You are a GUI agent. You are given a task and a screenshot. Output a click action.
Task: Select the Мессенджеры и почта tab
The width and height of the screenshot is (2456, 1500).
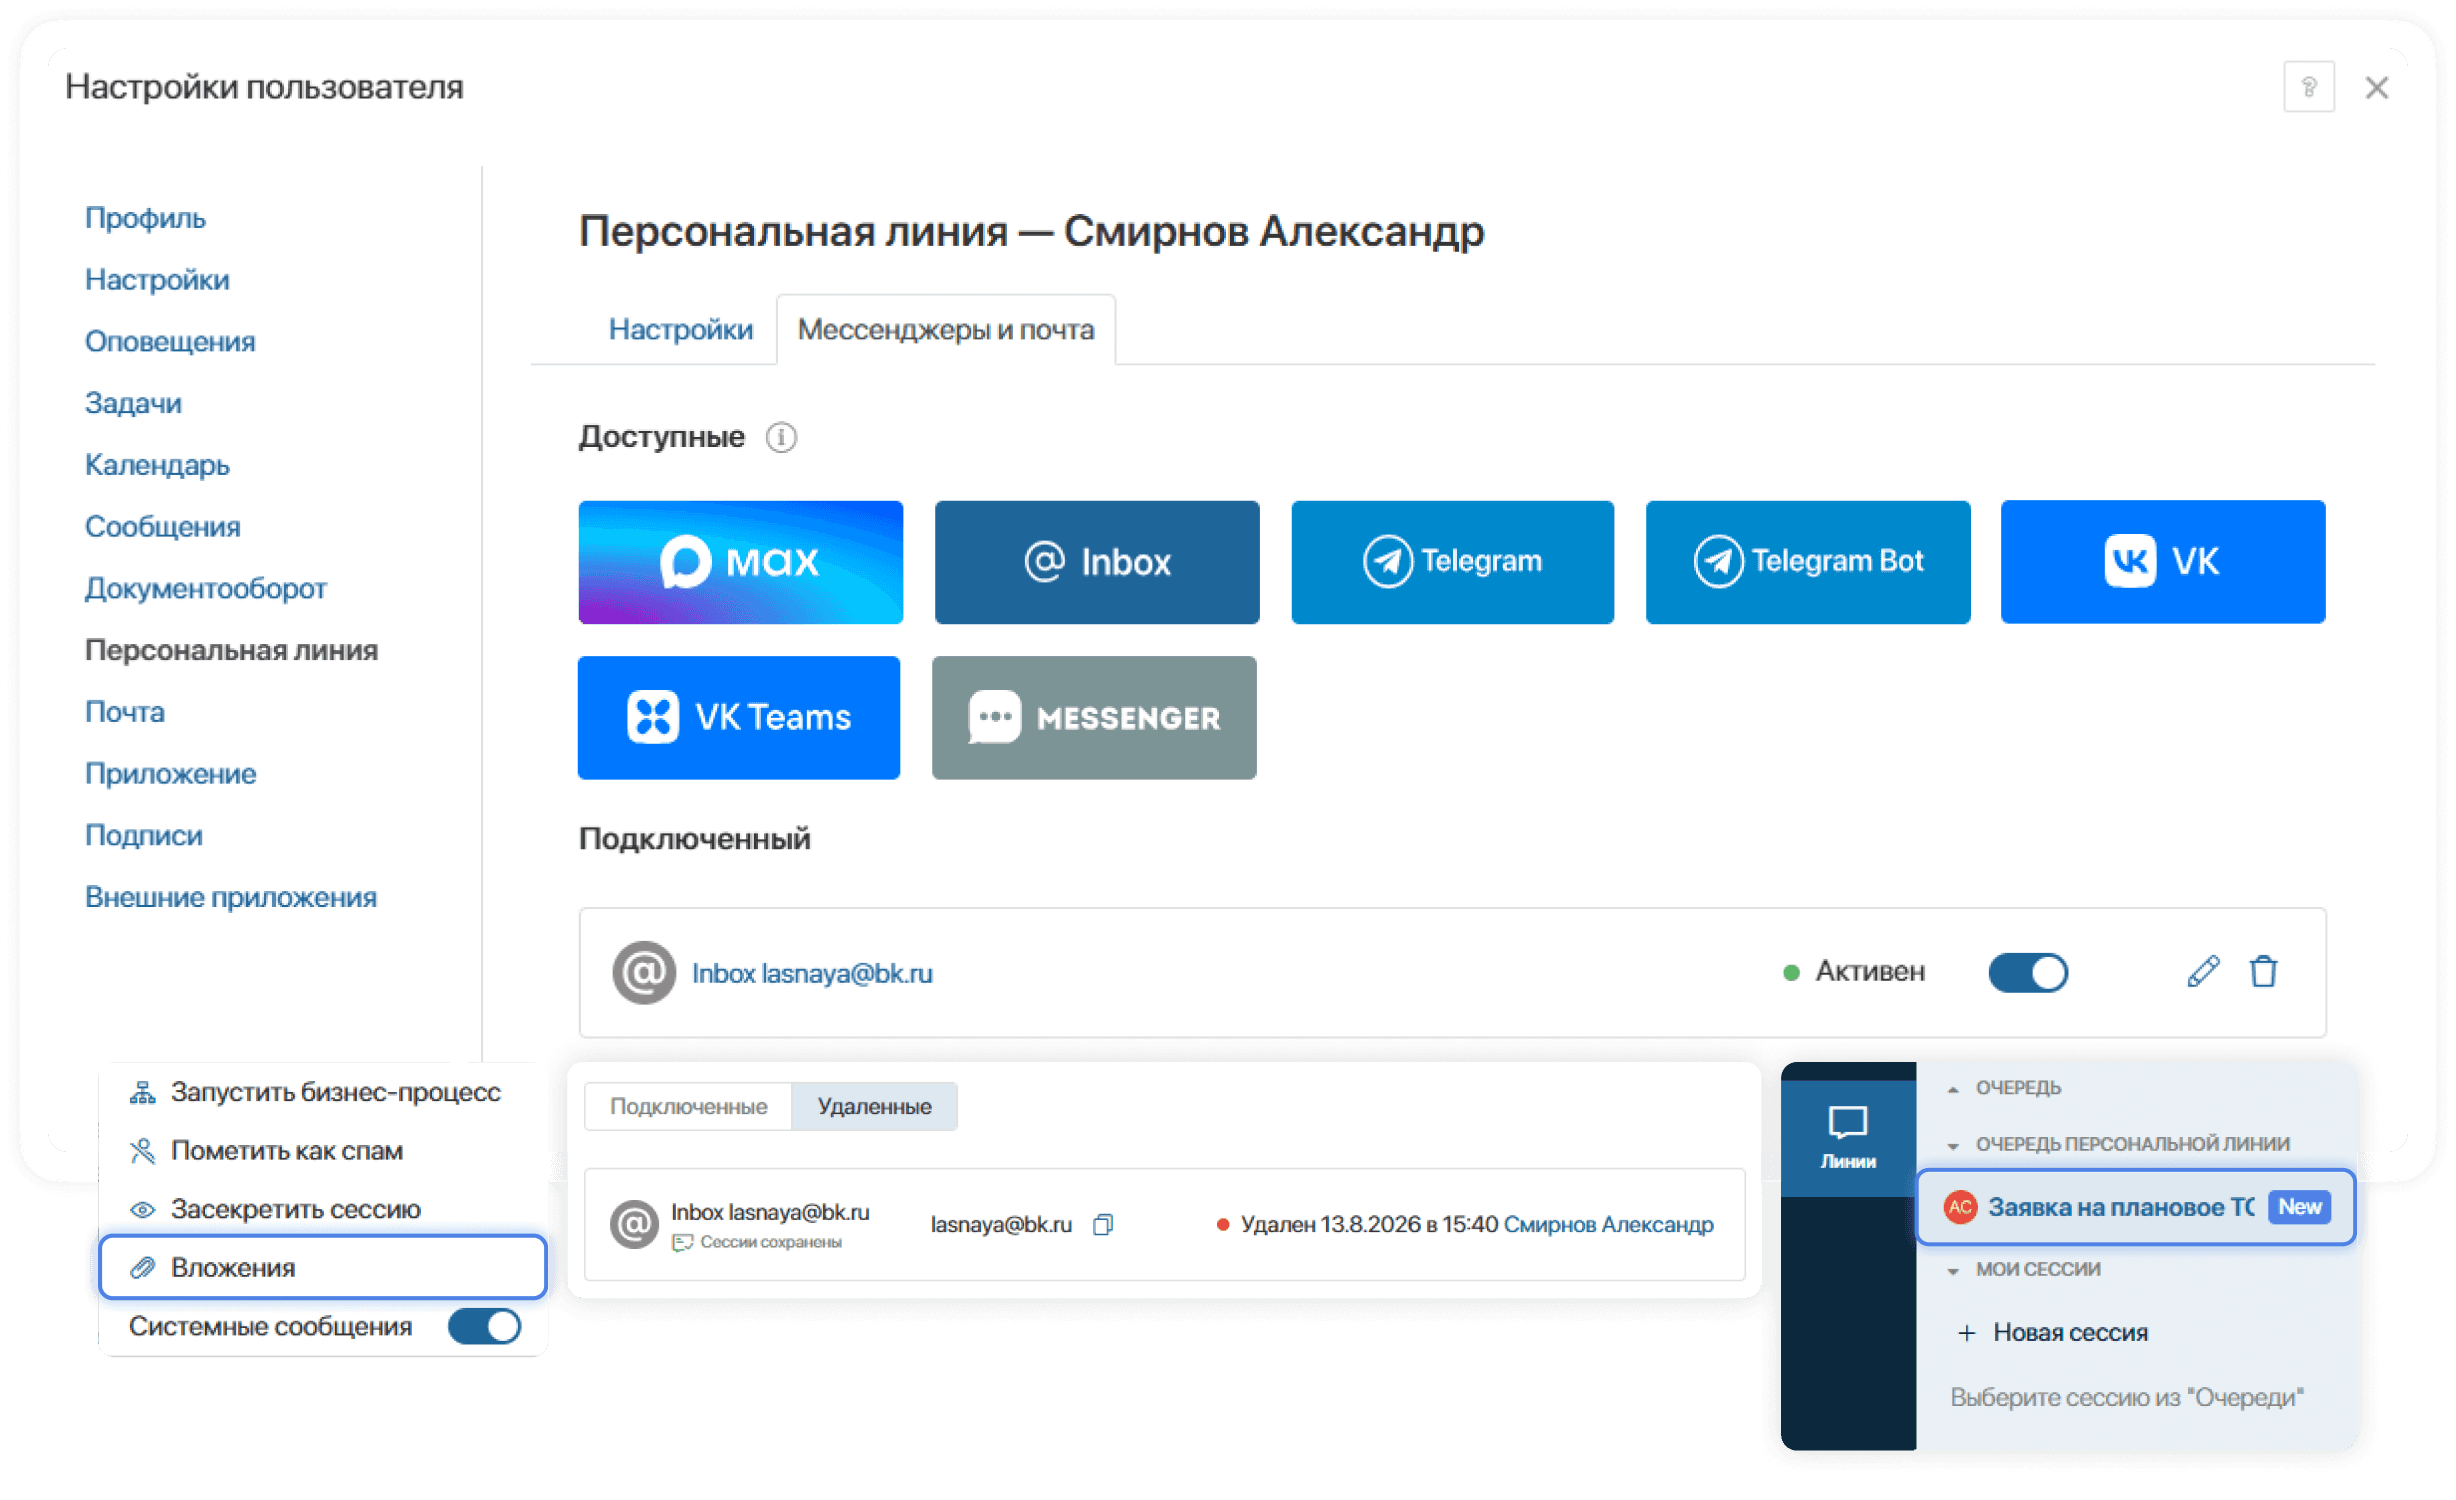945,329
